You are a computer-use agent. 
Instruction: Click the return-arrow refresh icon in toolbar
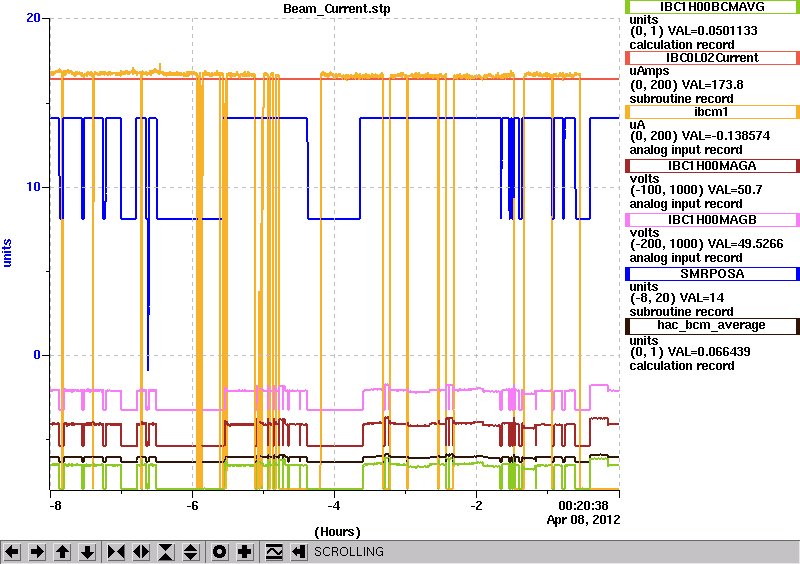(299, 552)
